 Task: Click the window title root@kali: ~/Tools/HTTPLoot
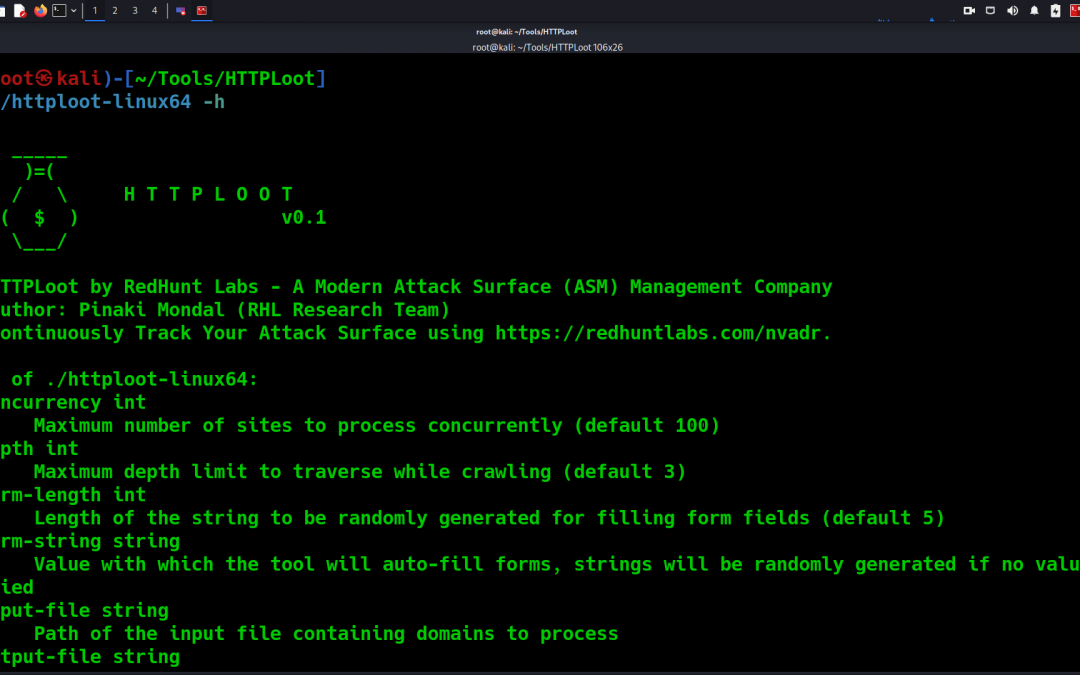point(527,32)
